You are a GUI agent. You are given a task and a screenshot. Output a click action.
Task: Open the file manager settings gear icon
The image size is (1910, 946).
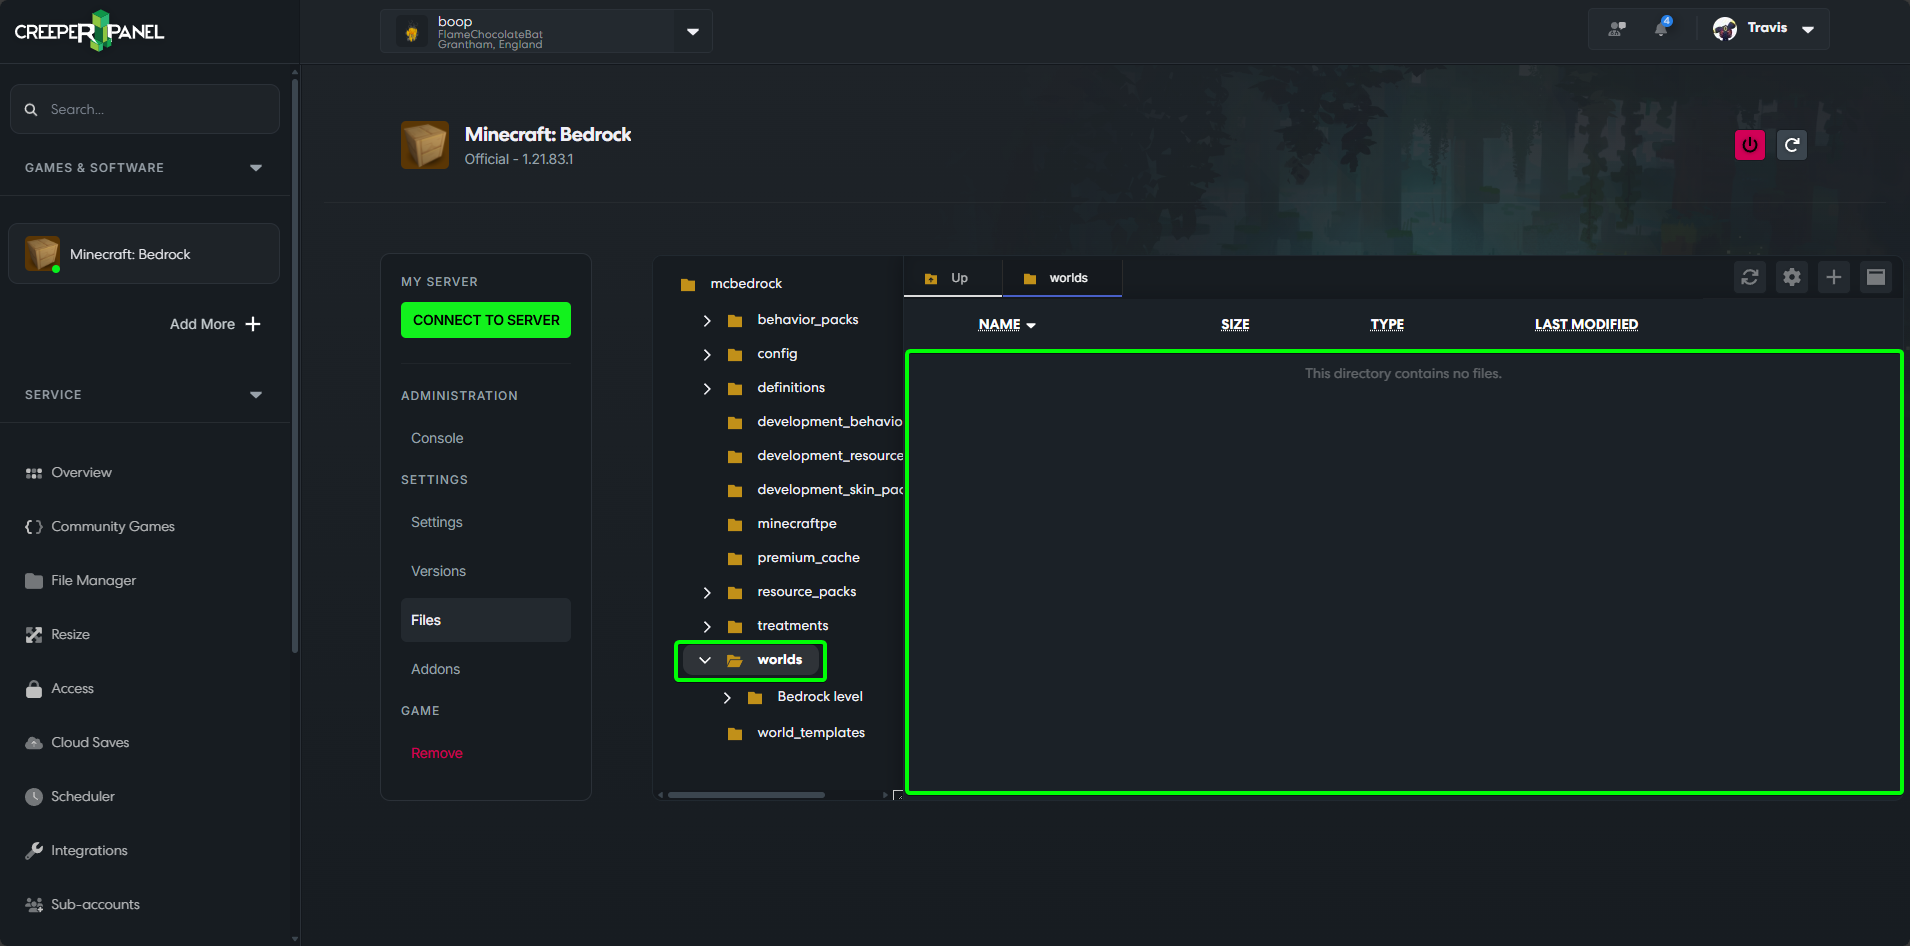point(1791,277)
